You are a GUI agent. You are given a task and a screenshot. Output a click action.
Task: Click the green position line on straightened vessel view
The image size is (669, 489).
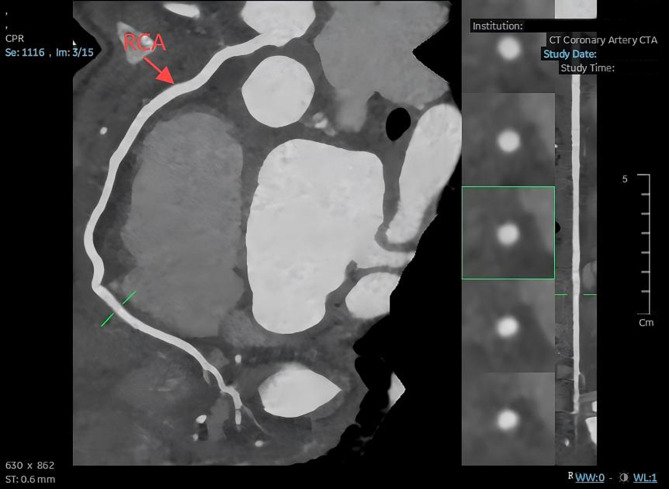pos(576,294)
